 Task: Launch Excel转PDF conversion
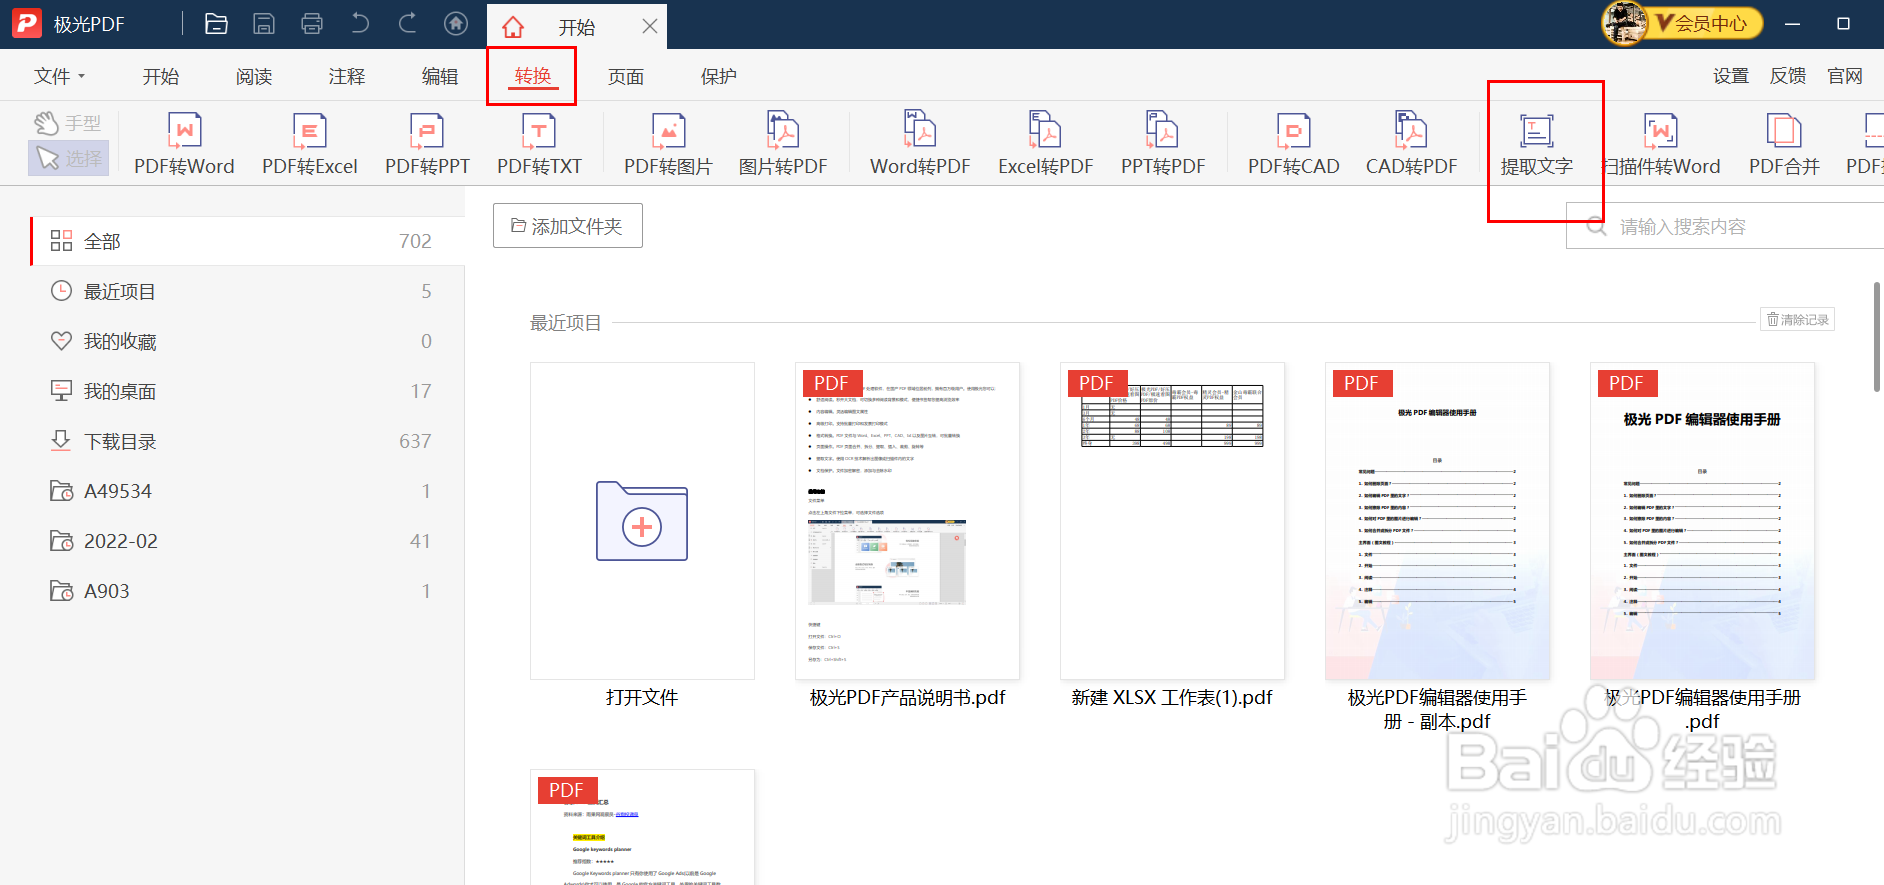coord(1046,144)
